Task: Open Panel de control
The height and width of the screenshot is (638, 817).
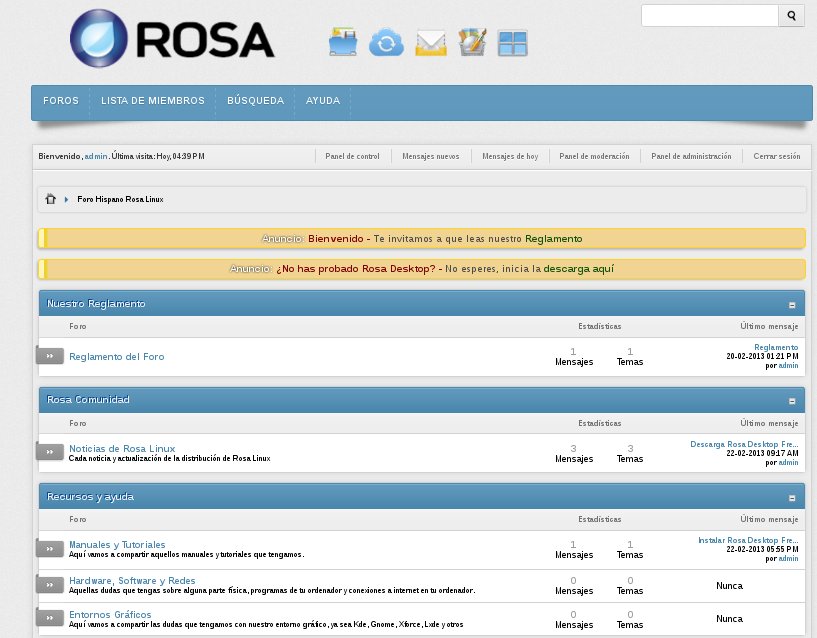Action: click(352, 156)
